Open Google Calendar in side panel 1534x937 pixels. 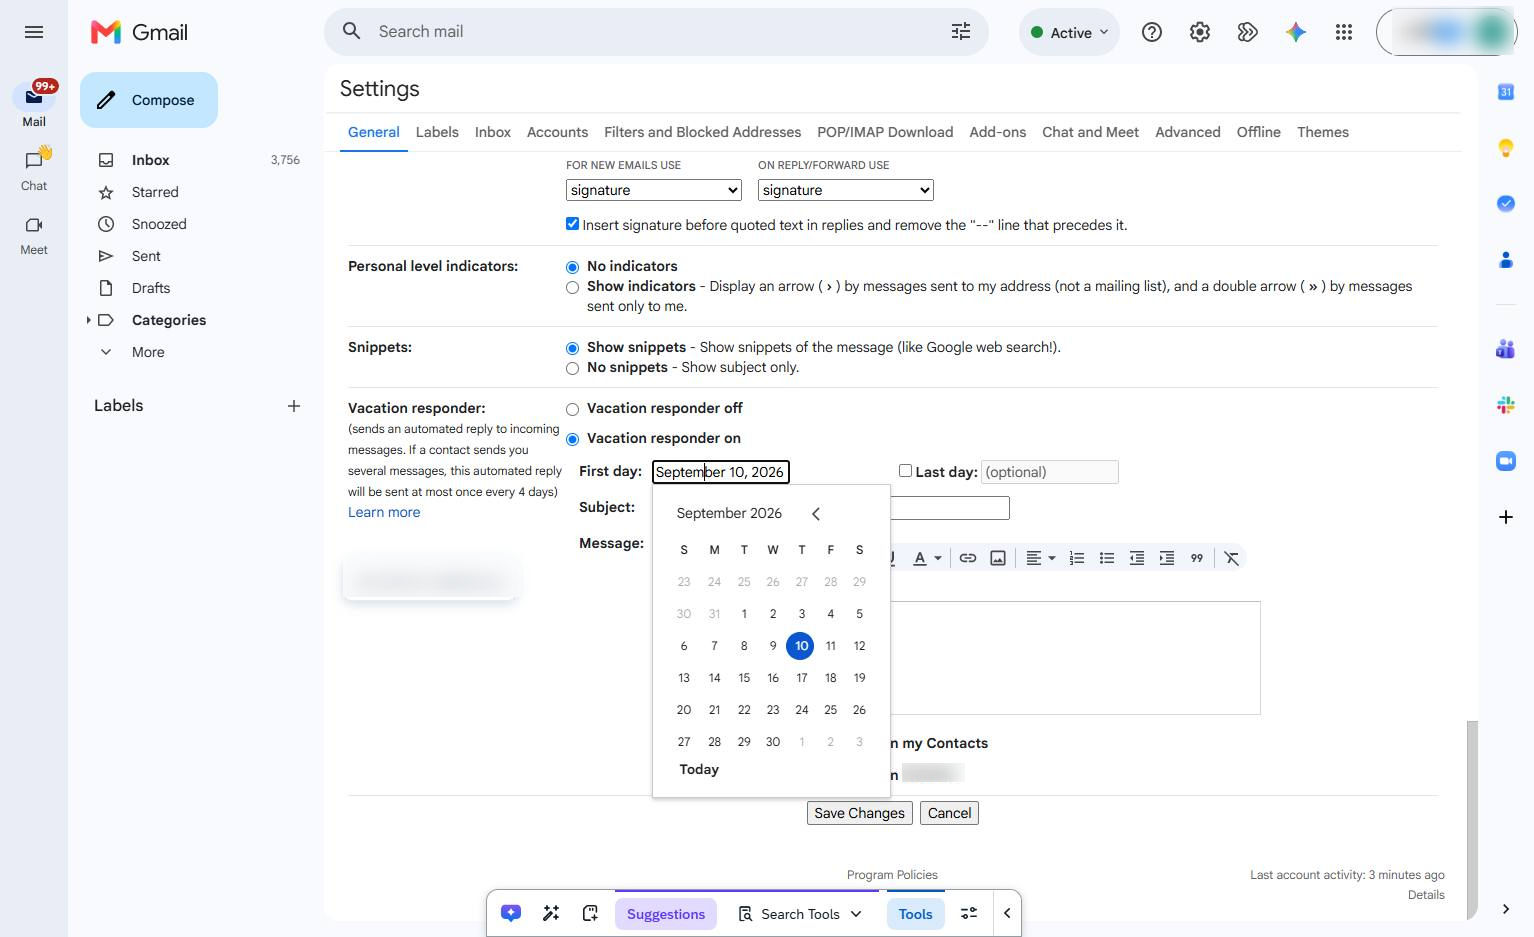pos(1506,92)
